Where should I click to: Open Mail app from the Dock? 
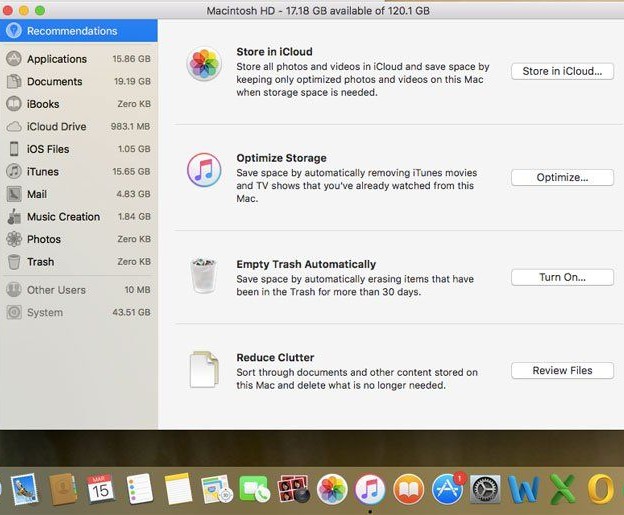(x=25, y=489)
